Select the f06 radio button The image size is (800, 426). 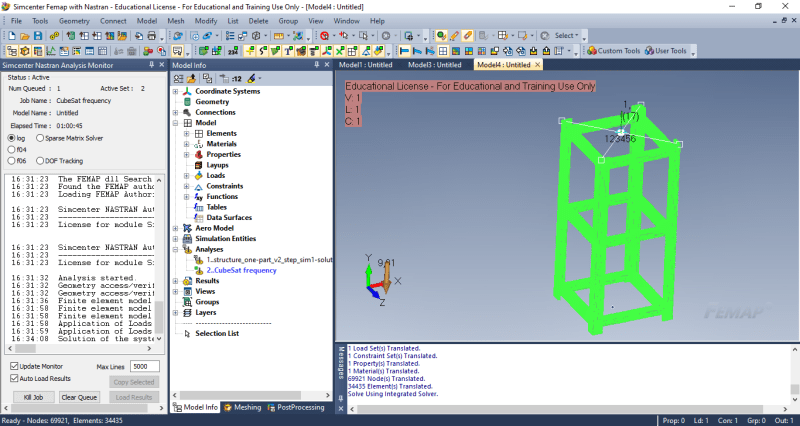[x=11, y=161]
